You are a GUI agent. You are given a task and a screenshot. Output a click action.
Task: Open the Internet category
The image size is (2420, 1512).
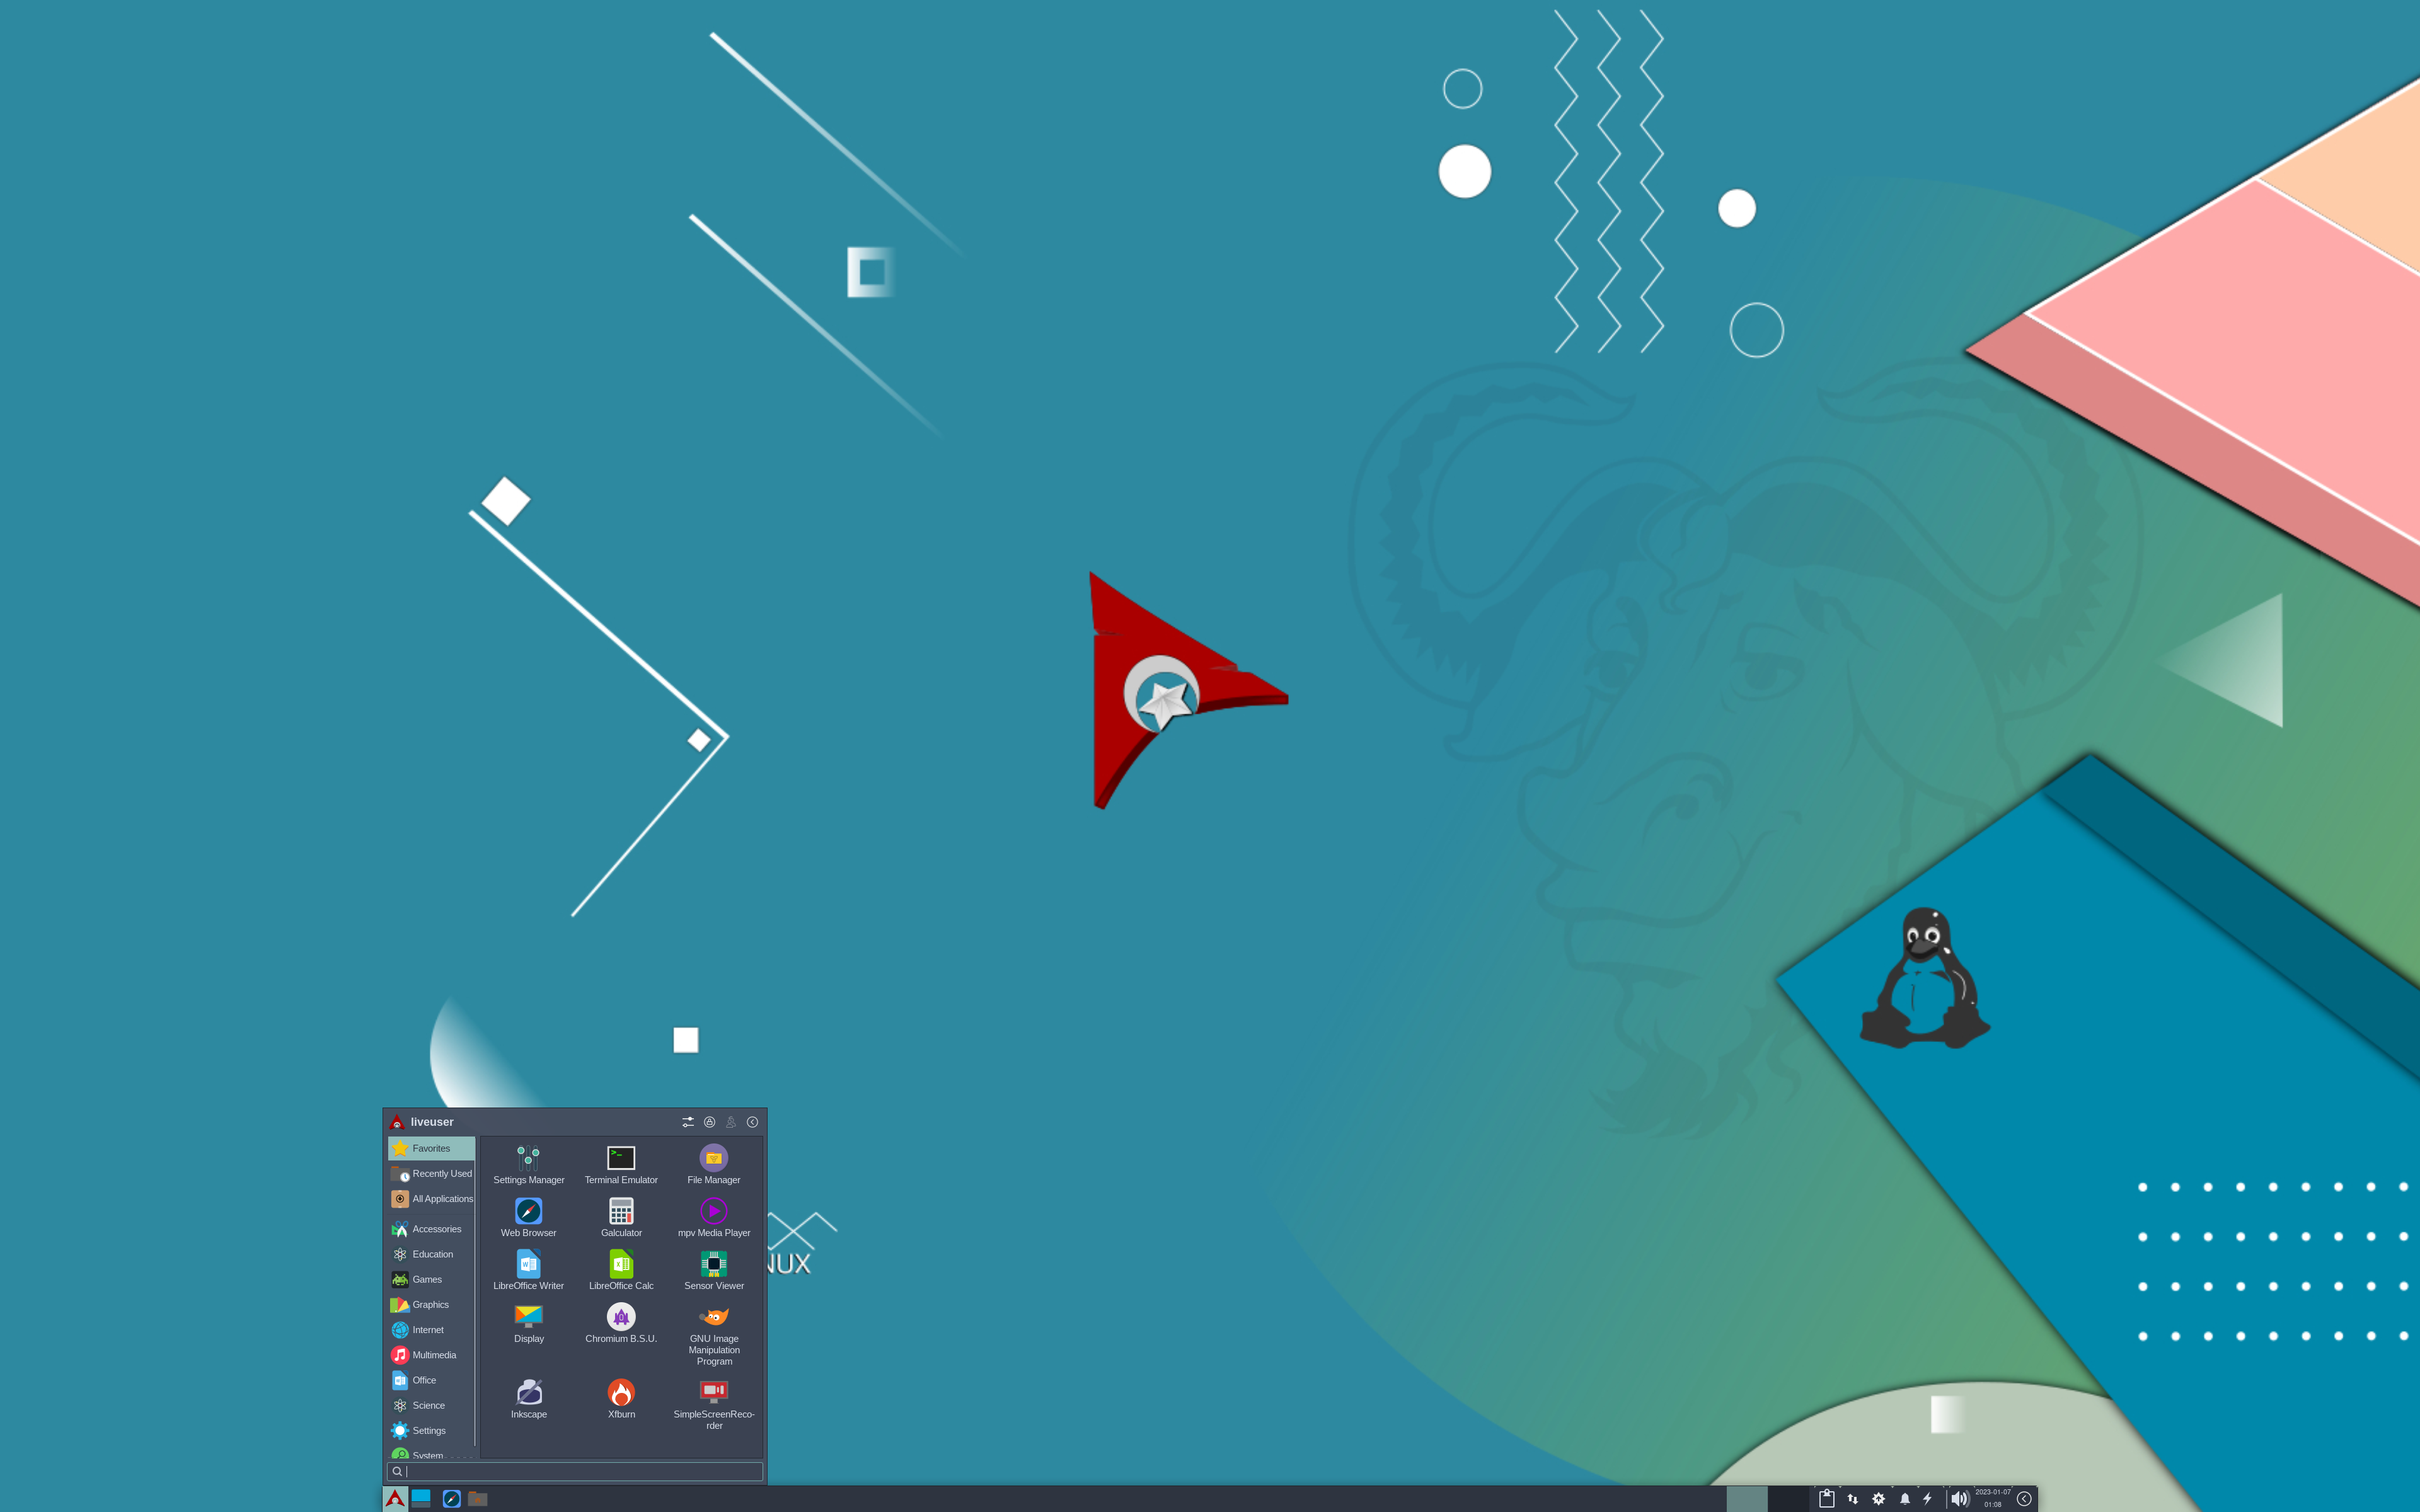pyautogui.click(x=431, y=1329)
